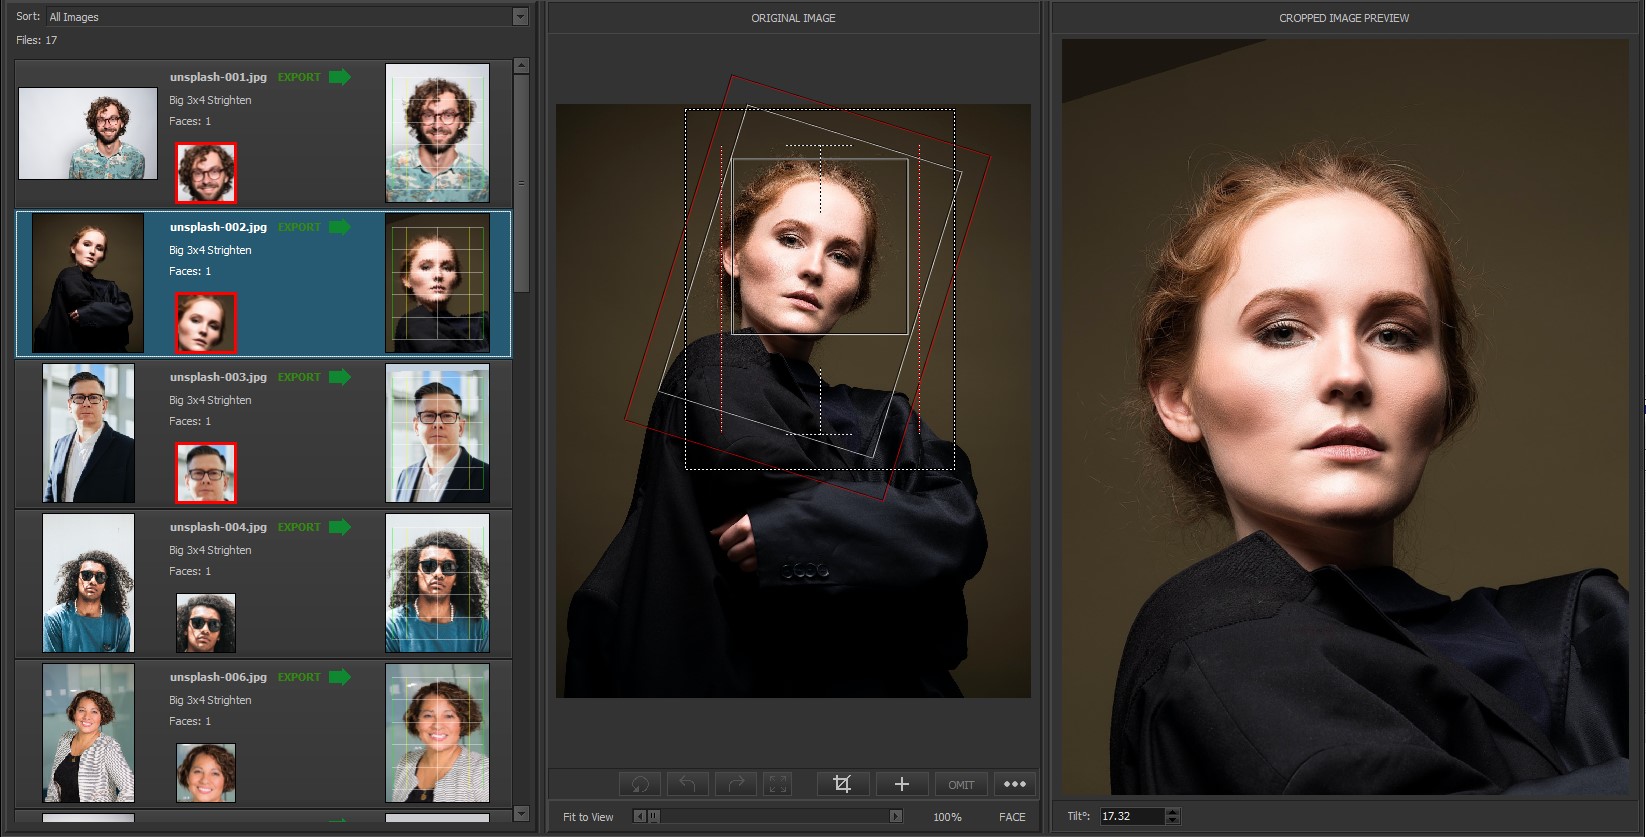Select the unsplash-006.jpg source thumbnail
1646x837 pixels.
(88, 733)
